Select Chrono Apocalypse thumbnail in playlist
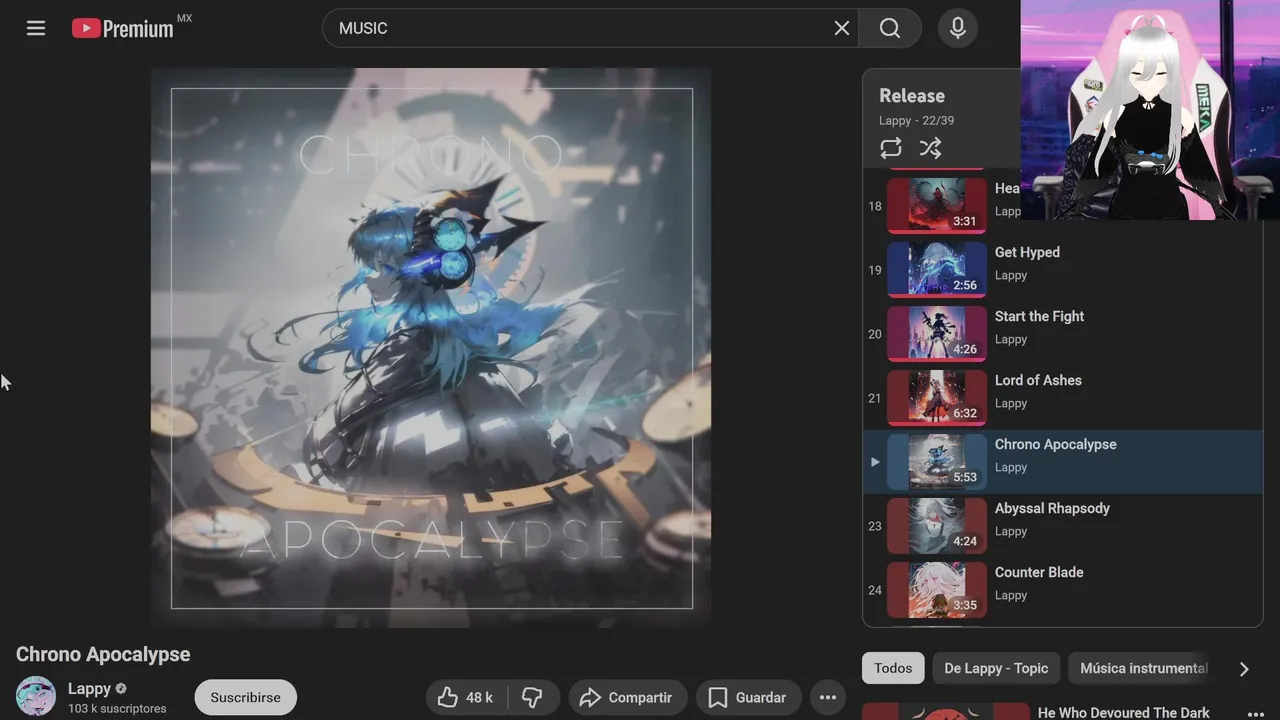Screen dimensions: 1280x720 pyautogui.click(x=937, y=462)
